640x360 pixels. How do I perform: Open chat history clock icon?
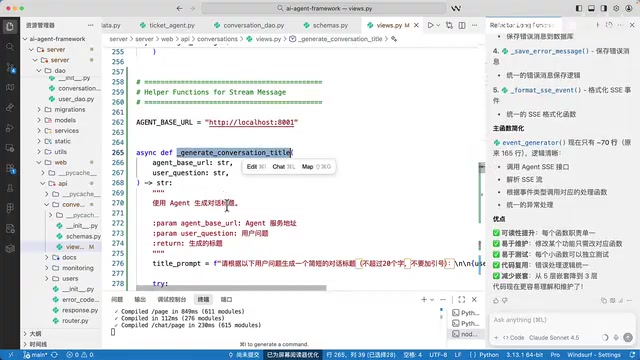[609, 25]
